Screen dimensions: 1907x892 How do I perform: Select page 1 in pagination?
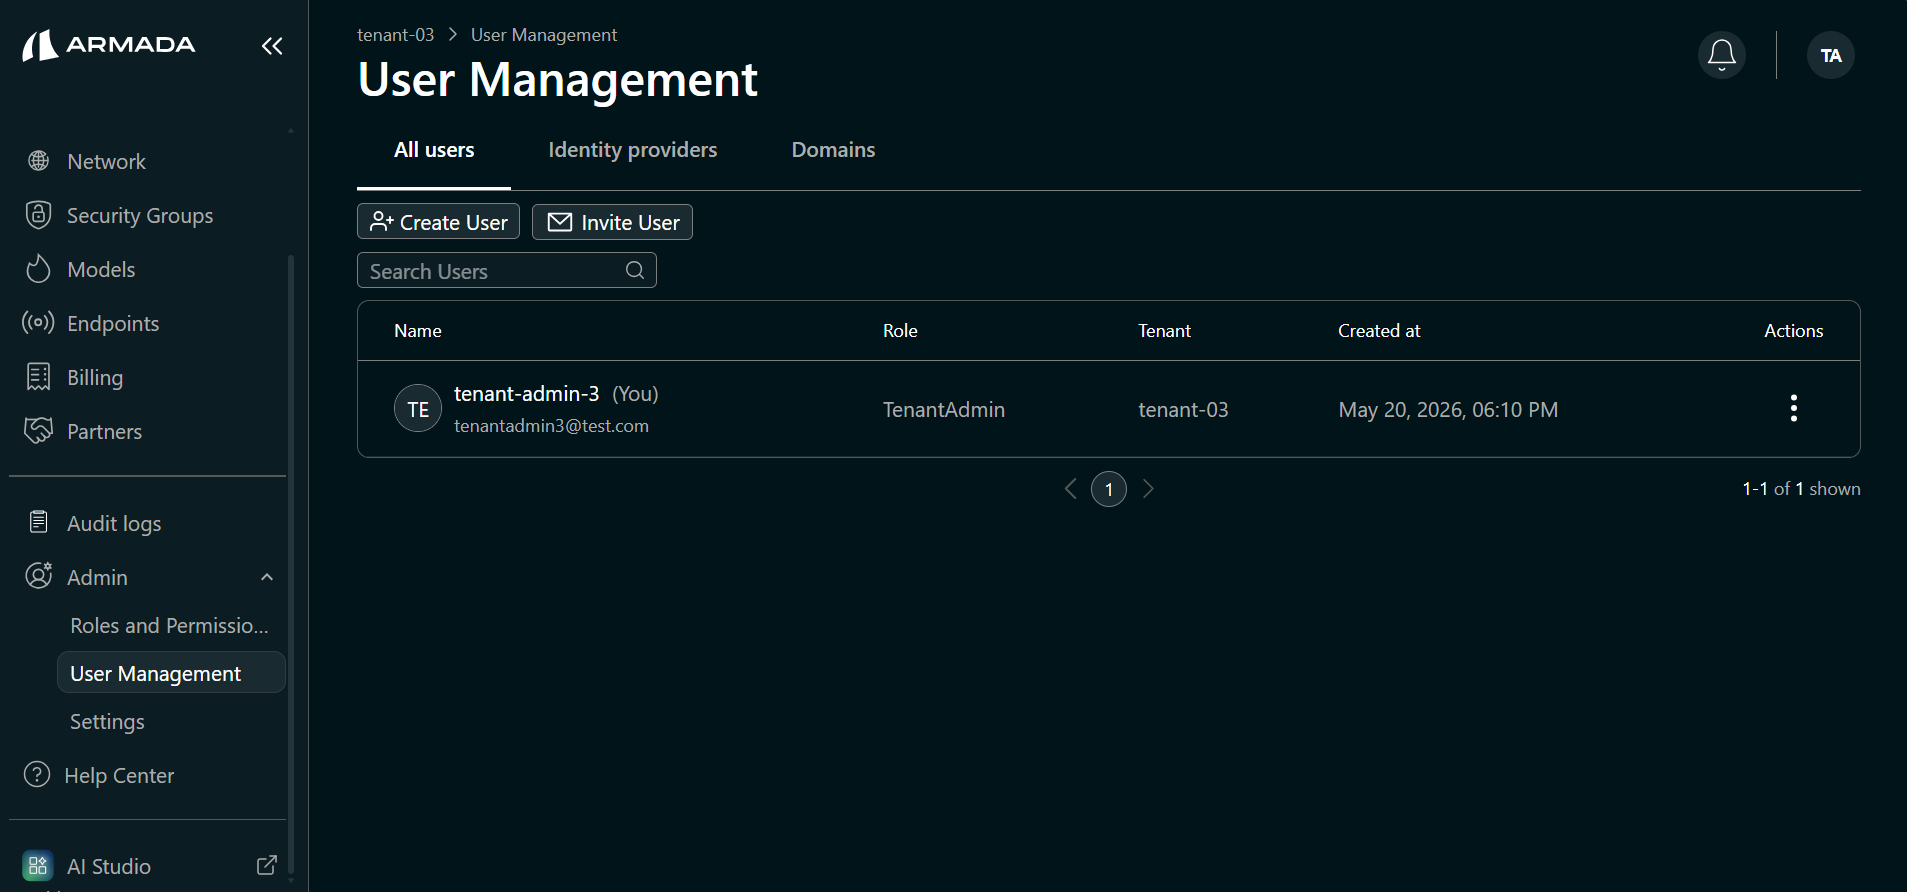(x=1108, y=489)
